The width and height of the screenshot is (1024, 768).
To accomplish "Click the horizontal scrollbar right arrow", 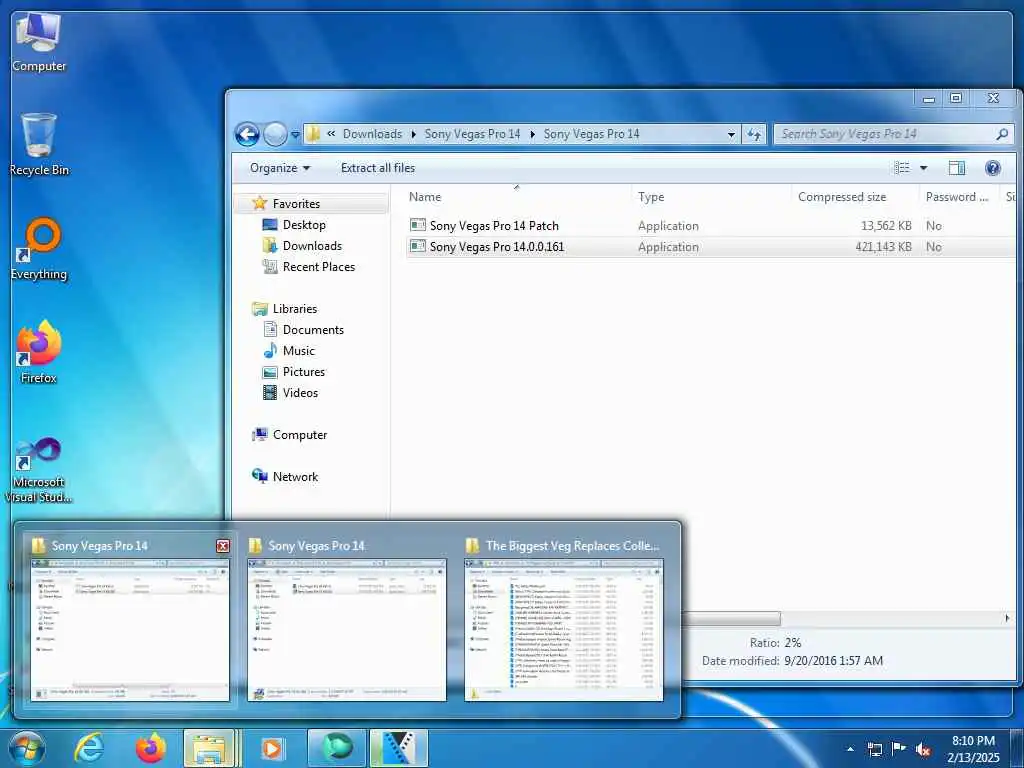I will (x=1006, y=618).
